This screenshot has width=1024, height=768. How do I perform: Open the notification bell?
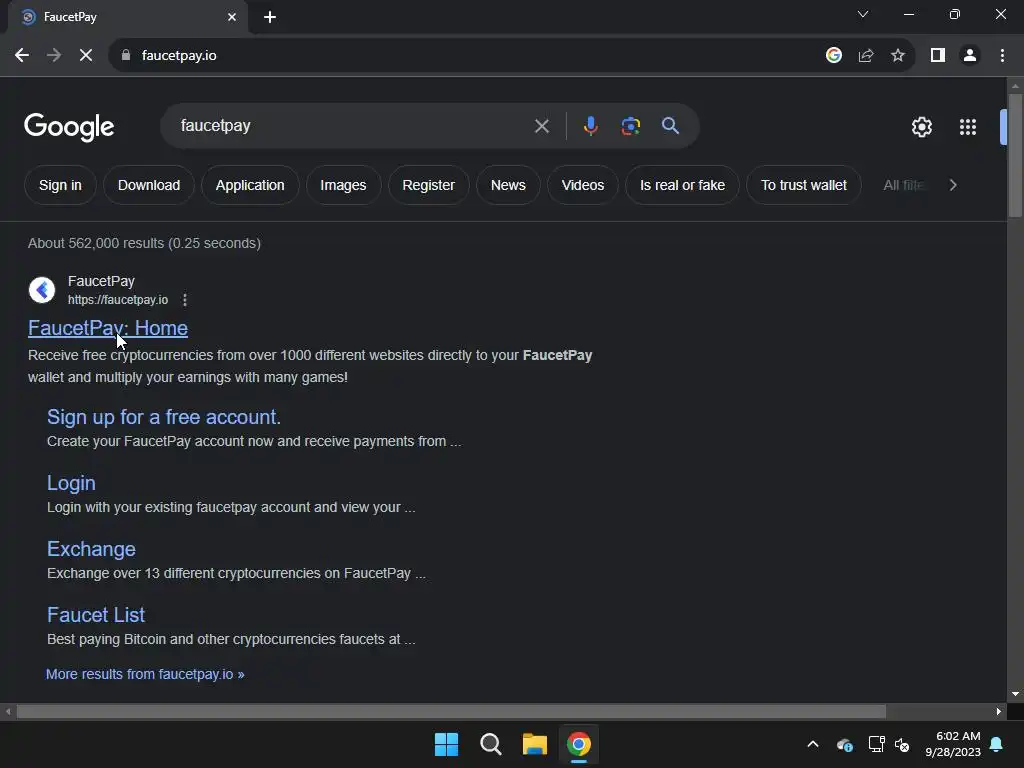pyautogui.click(x=997, y=744)
